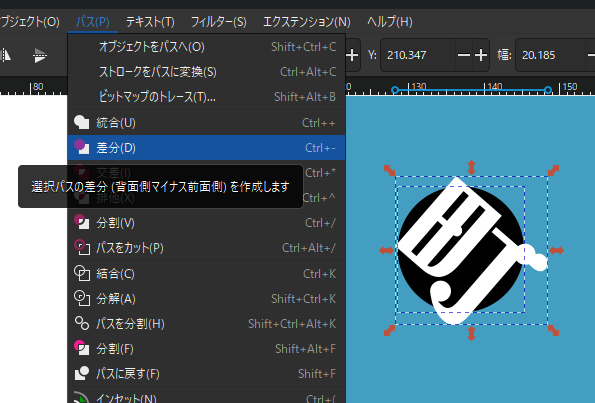Choose ビットマップのトレース(T)... entry
The width and height of the screenshot is (595, 403).
[206, 97]
